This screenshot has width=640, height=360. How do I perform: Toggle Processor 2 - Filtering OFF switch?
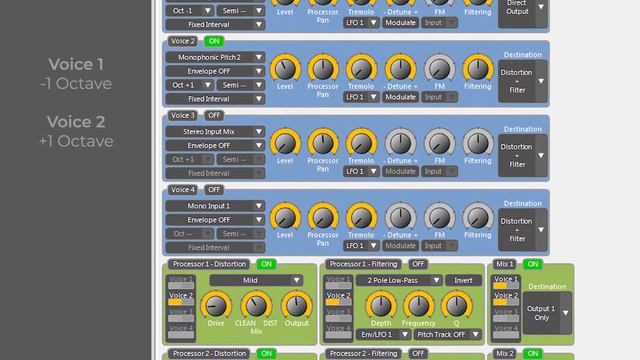(x=418, y=353)
